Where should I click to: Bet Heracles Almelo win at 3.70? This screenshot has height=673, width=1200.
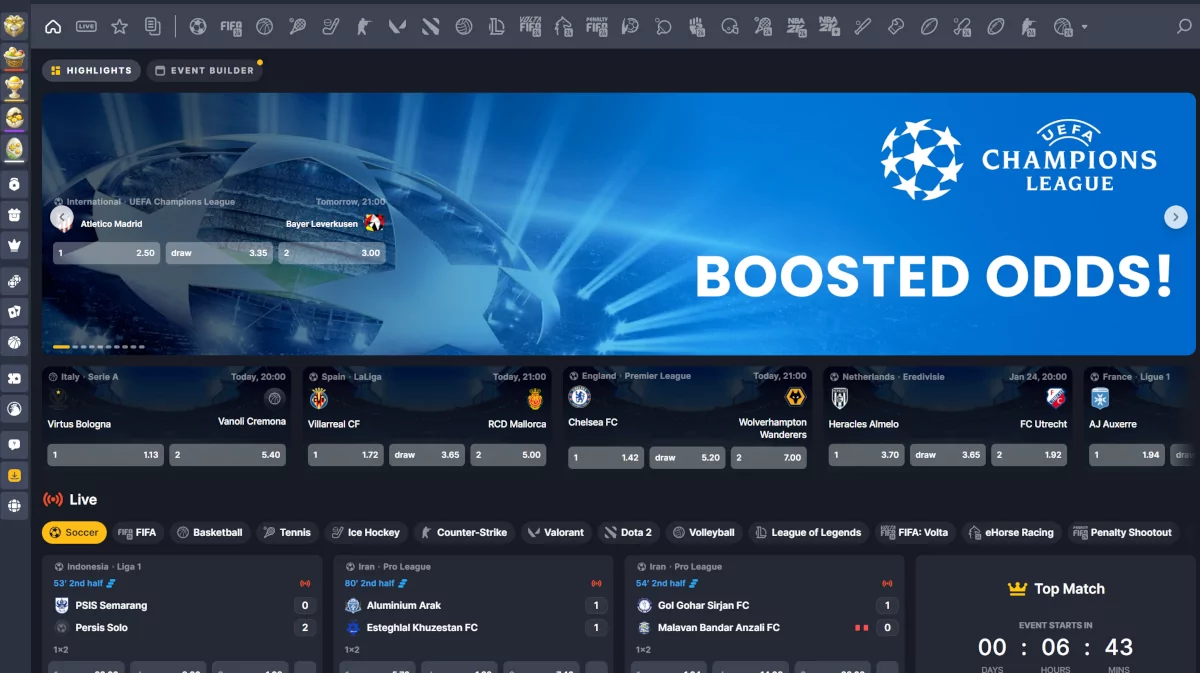[x=866, y=455]
